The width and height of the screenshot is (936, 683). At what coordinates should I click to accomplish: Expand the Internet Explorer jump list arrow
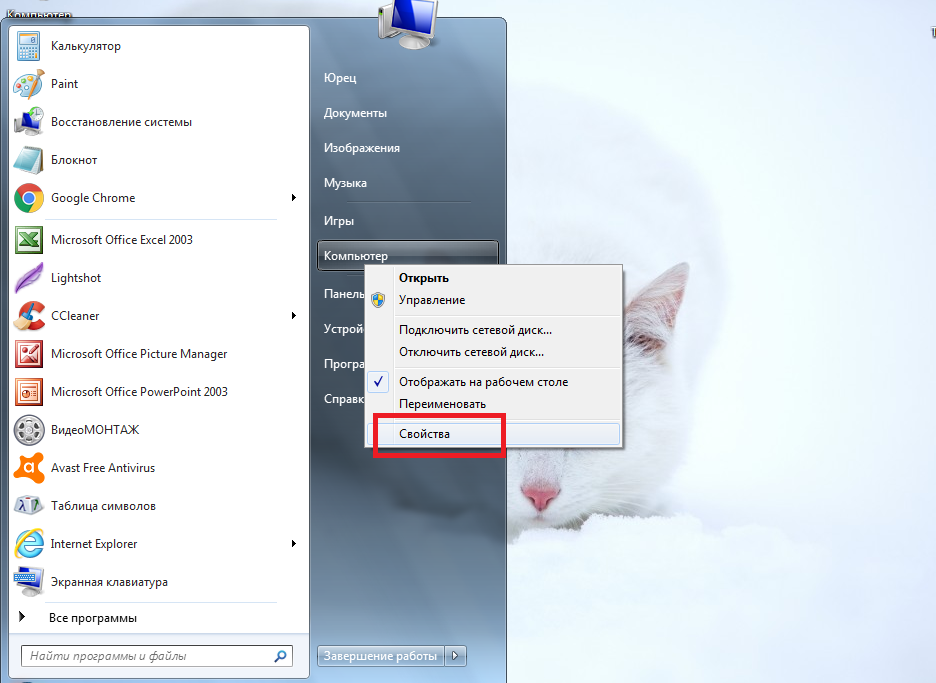click(x=294, y=543)
